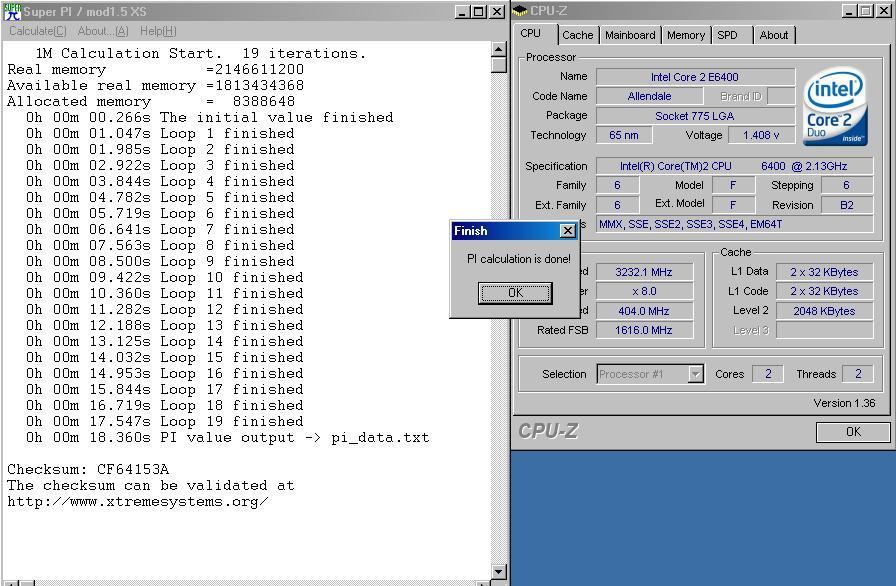Open the Help menu in Super PI
The image size is (896, 586).
tap(158, 31)
